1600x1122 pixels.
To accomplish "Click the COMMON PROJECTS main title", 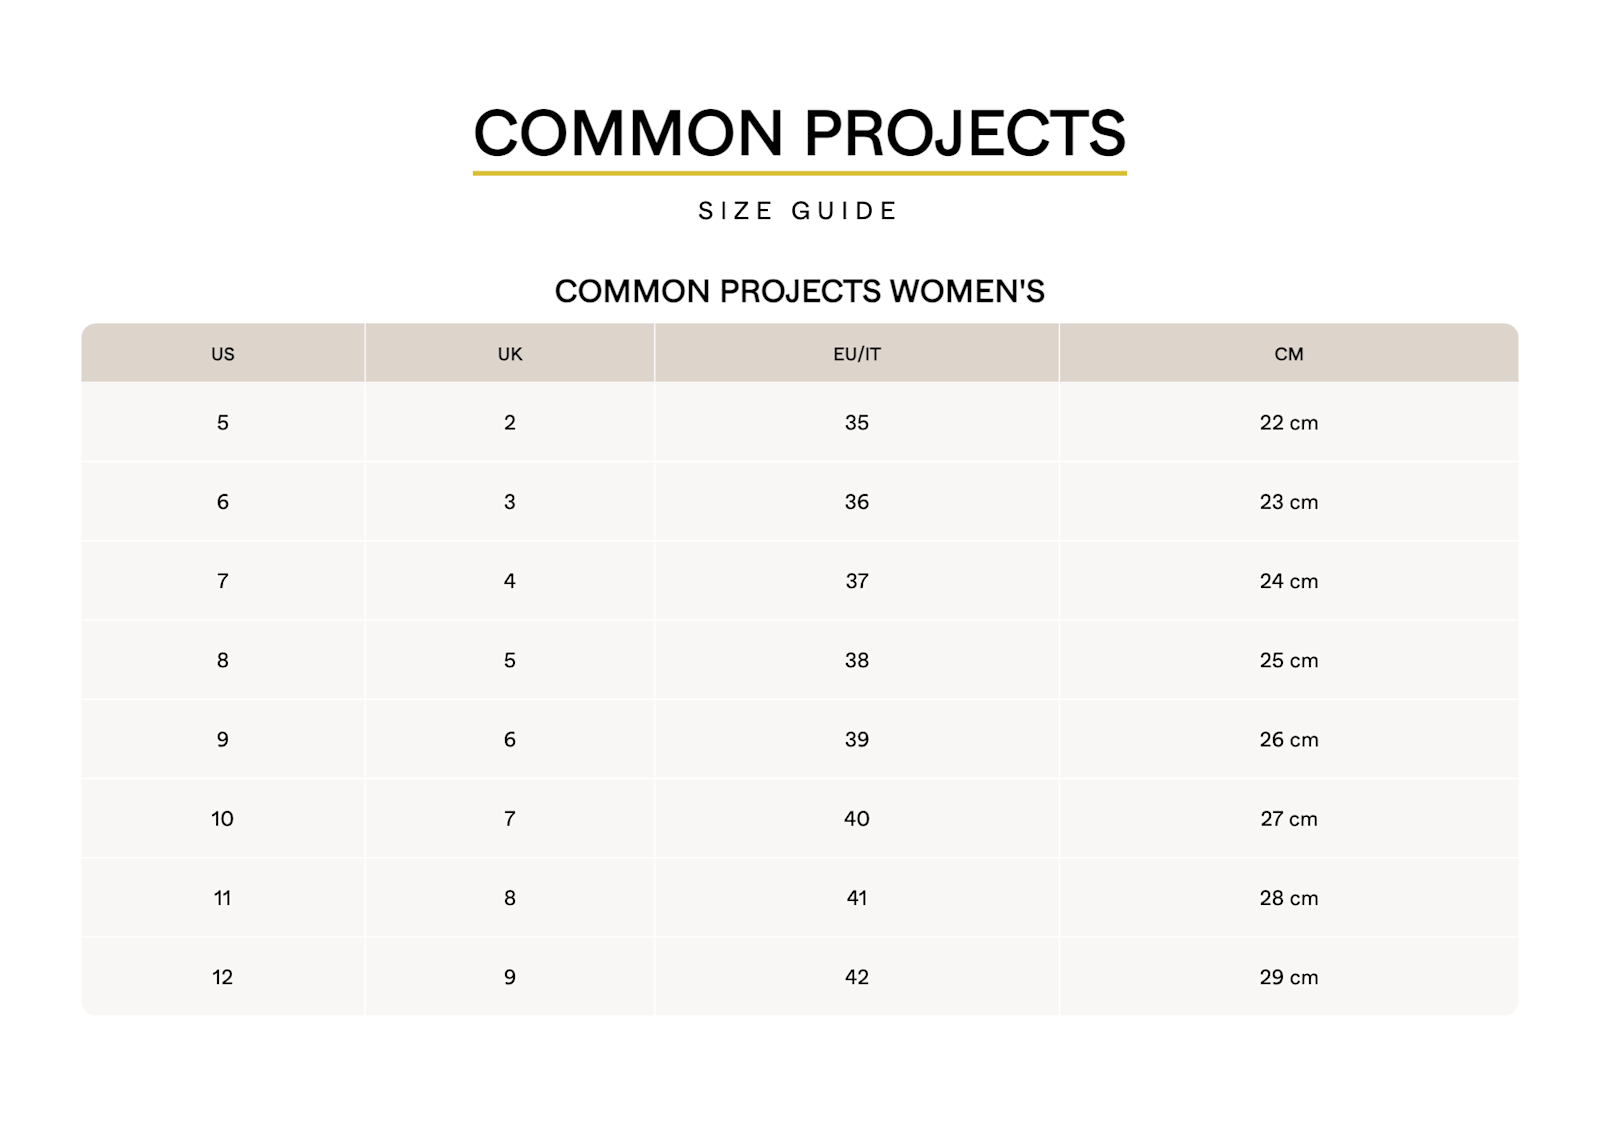I will coord(799,133).
